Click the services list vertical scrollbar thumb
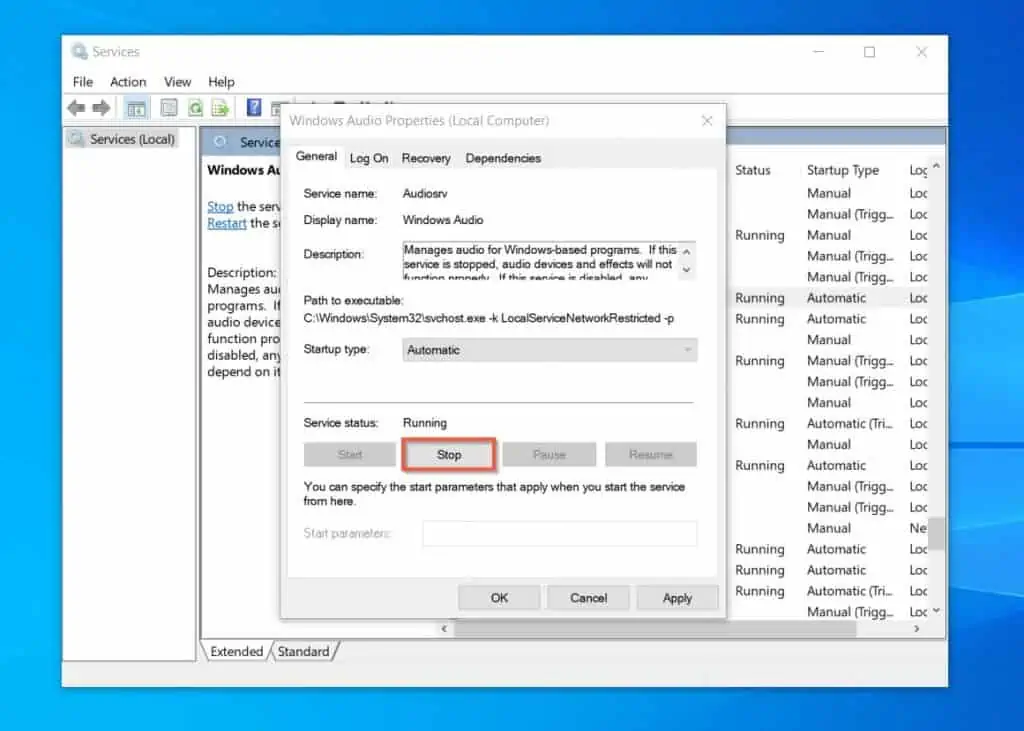Screen dimensions: 1024x731 coord(936,534)
